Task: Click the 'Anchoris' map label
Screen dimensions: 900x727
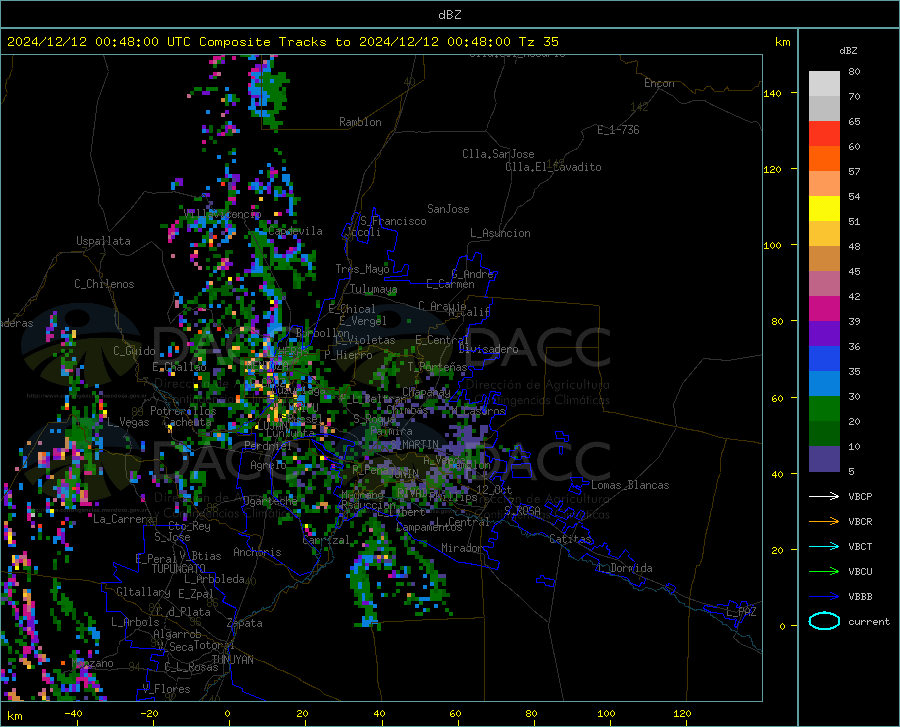Action: point(257,552)
